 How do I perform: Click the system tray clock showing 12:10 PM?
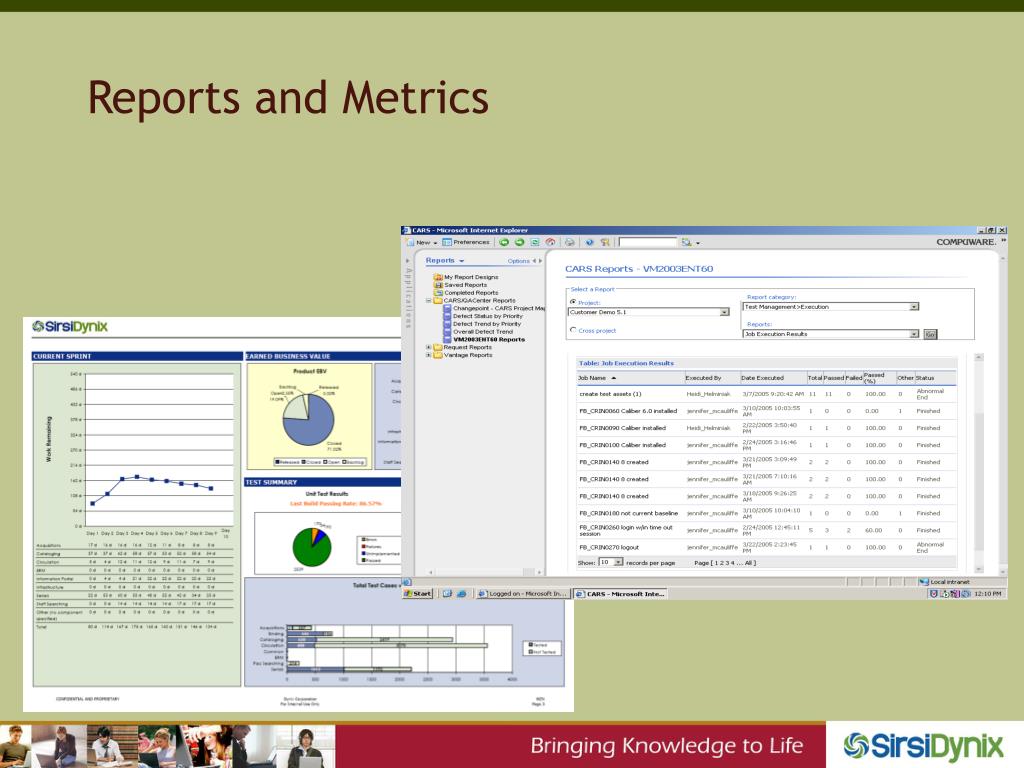point(987,594)
